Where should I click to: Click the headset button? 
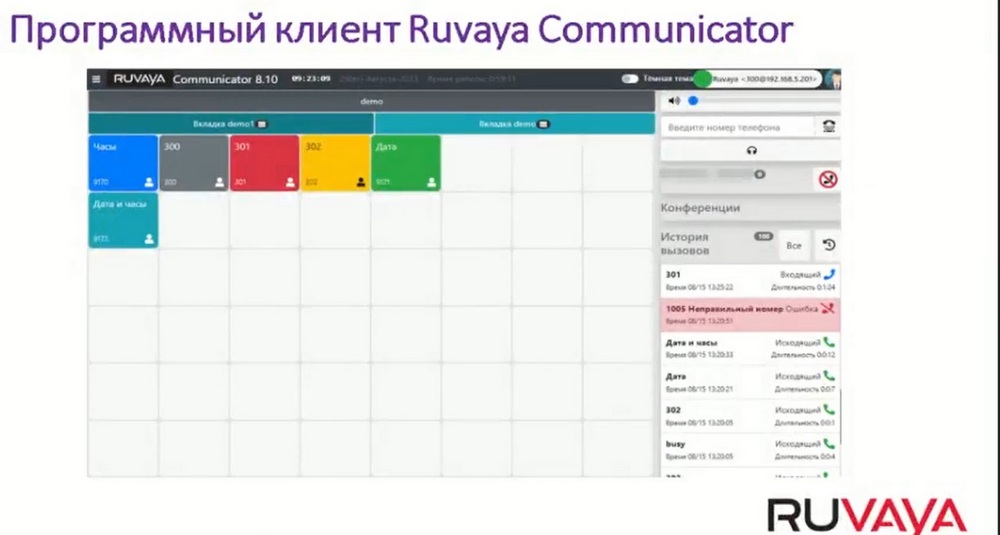click(x=751, y=150)
